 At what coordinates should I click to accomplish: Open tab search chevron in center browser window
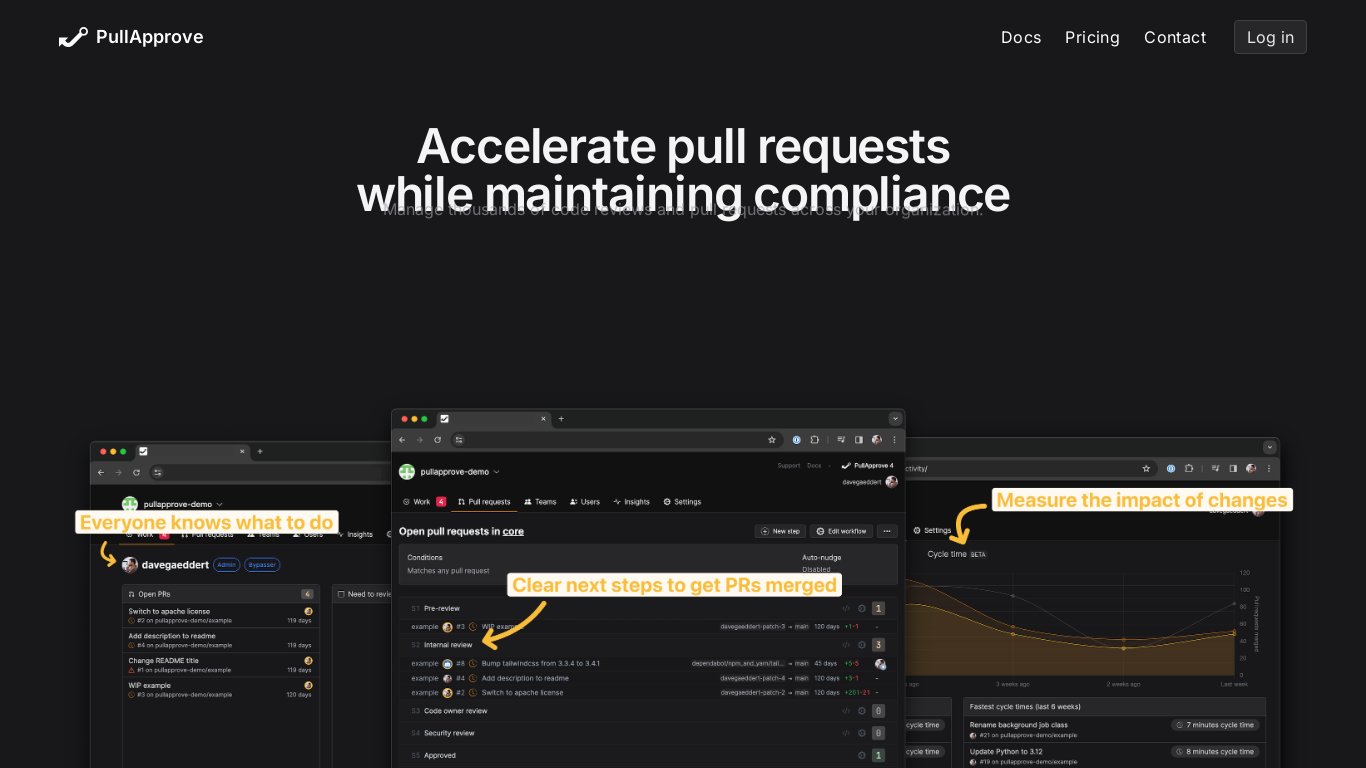click(894, 419)
